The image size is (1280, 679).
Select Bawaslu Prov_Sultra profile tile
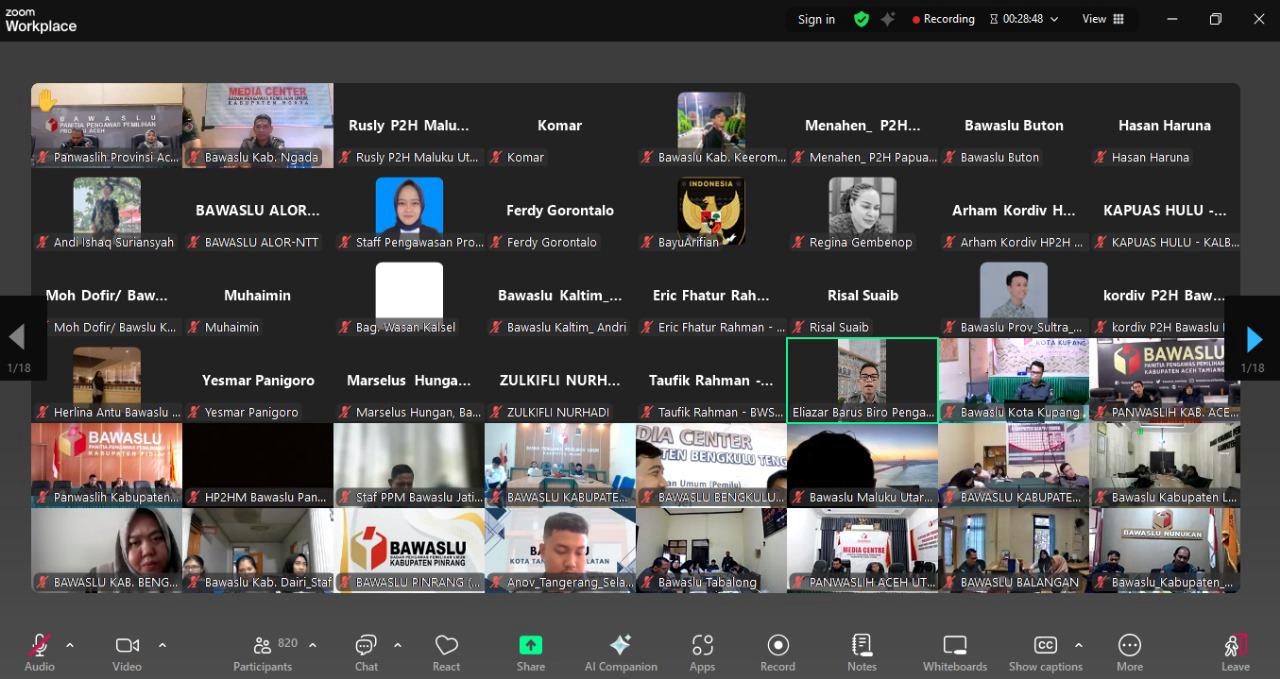tap(1013, 295)
